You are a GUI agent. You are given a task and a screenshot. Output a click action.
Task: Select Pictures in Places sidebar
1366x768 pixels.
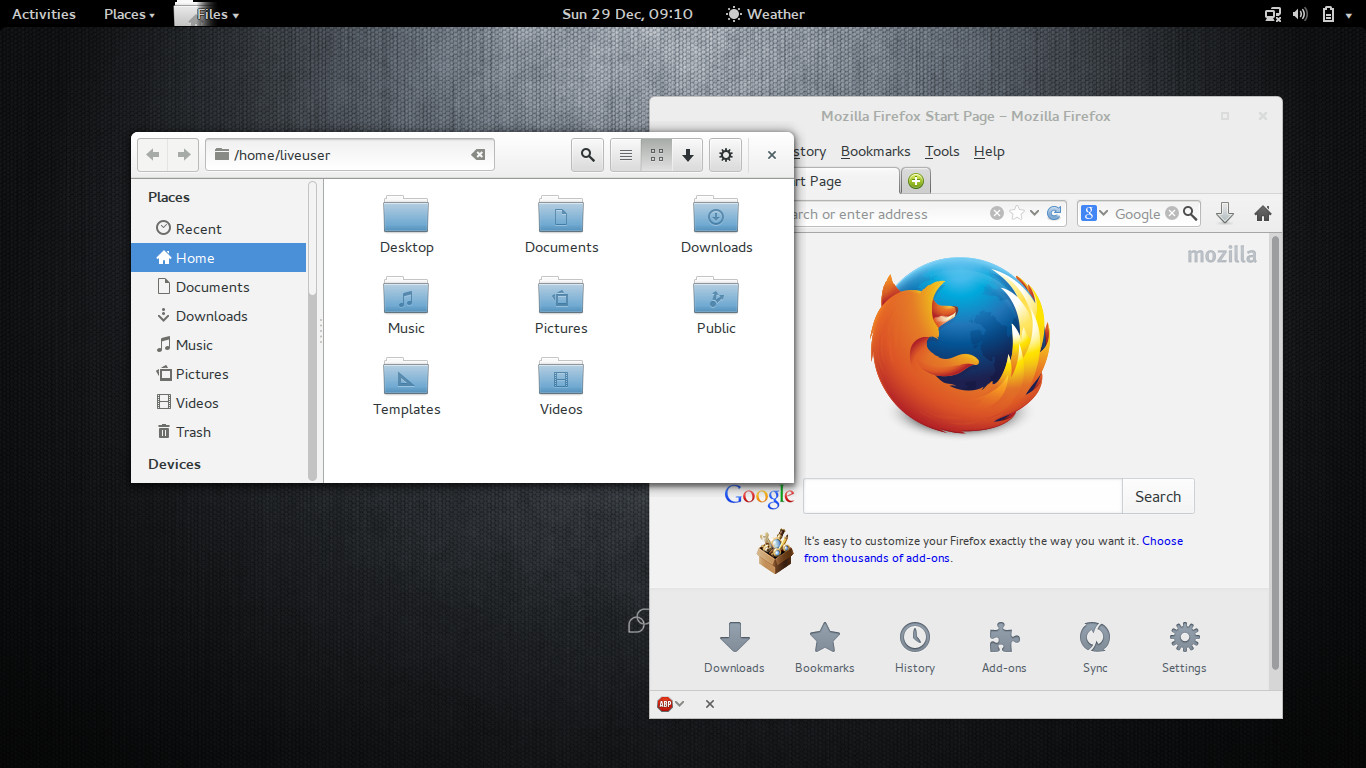[219, 374]
